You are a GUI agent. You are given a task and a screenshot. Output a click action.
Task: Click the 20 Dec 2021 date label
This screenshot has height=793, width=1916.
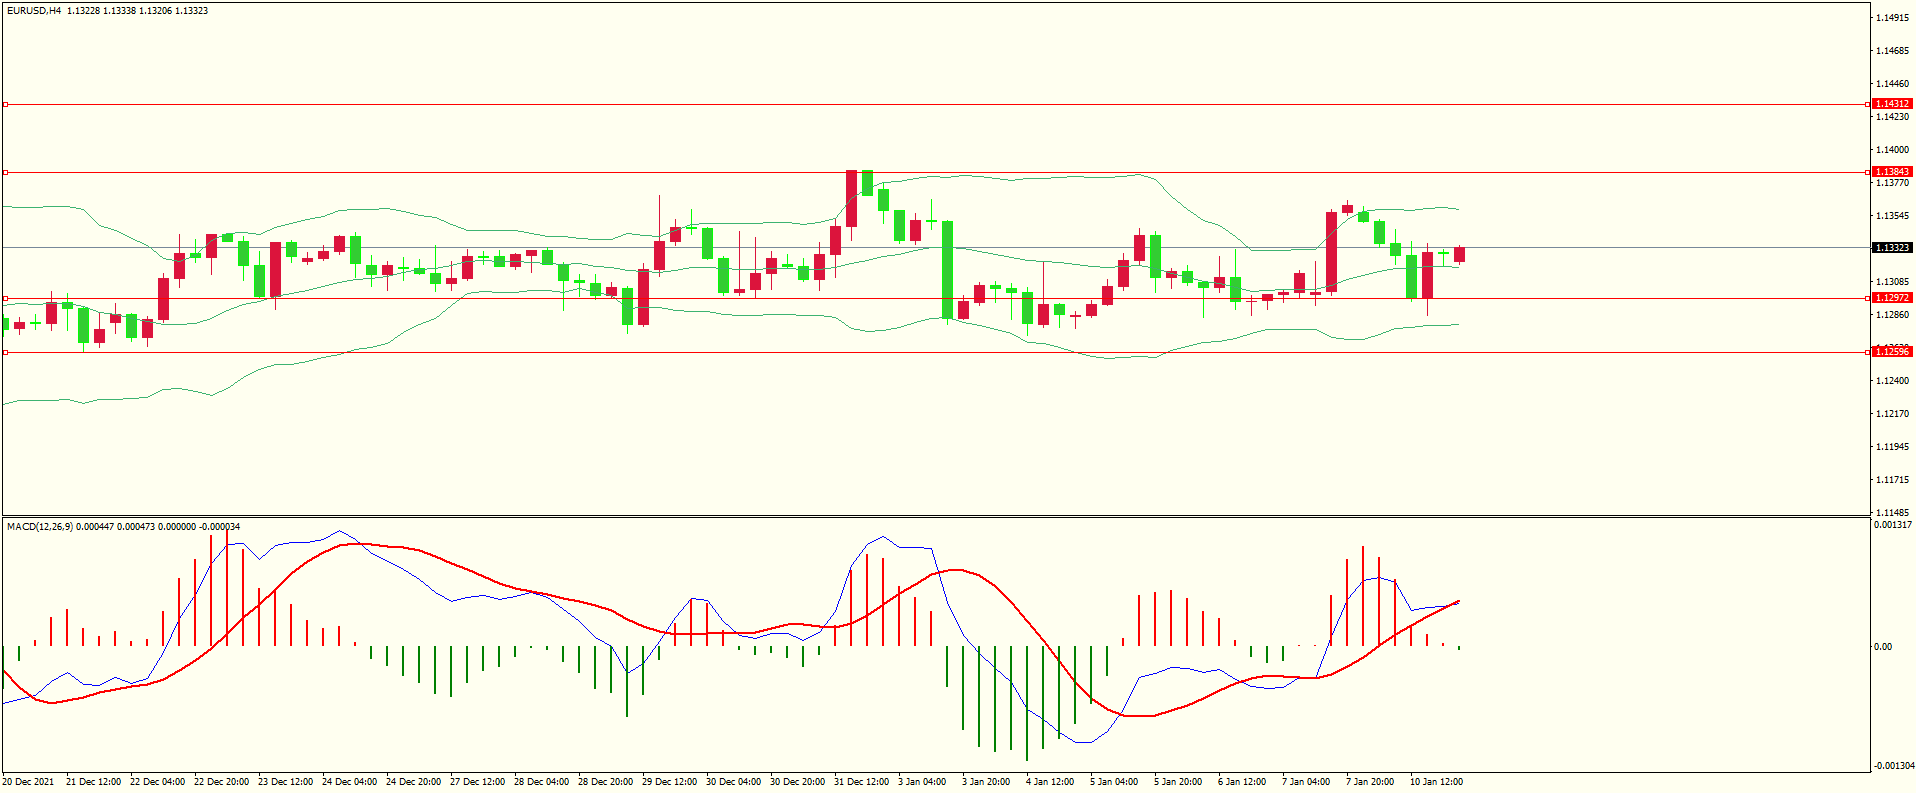pyautogui.click(x=29, y=782)
